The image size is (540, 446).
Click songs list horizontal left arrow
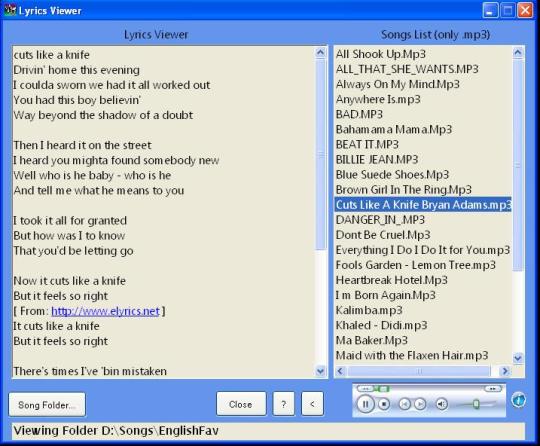click(x=341, y=371)
